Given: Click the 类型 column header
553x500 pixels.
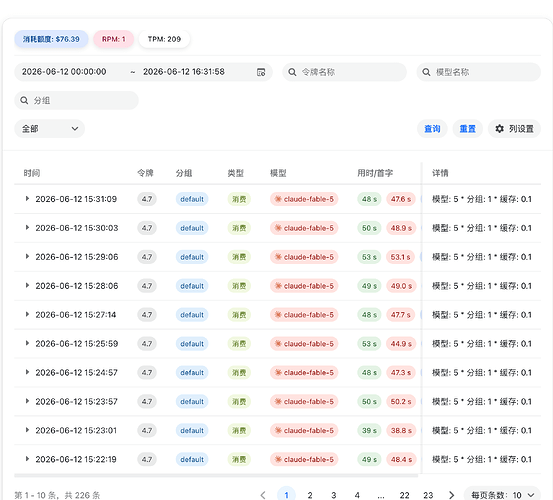Looking at the screenshot, I should pos(236,173).
